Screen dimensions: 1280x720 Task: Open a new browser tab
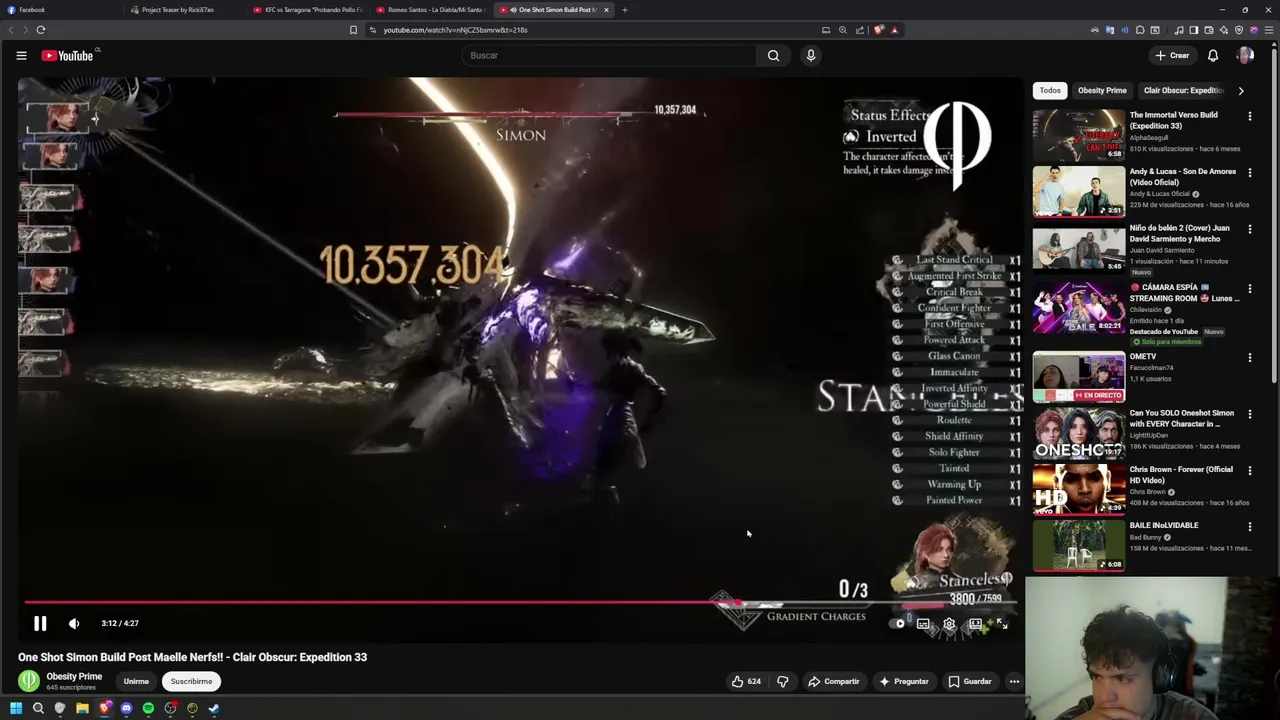click(624, 10)
